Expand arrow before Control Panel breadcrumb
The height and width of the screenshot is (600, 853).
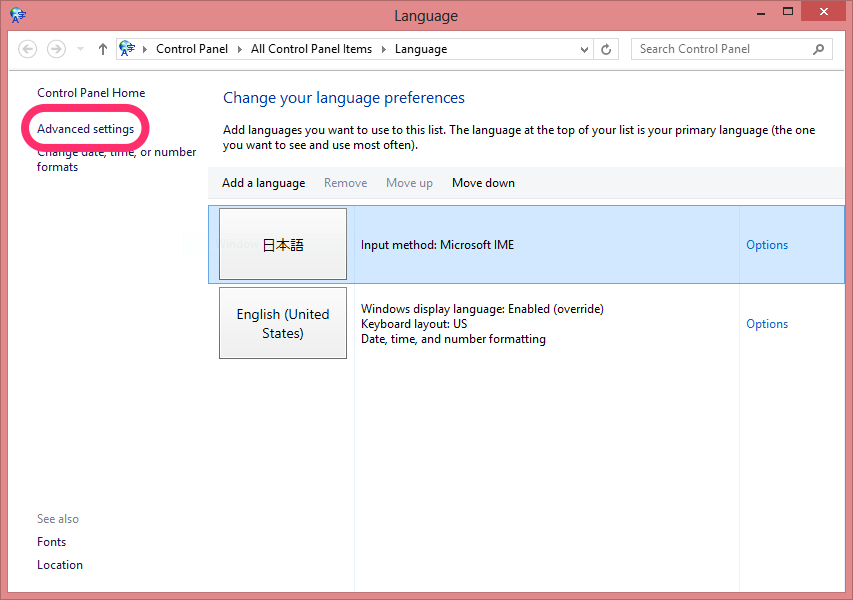145,50
